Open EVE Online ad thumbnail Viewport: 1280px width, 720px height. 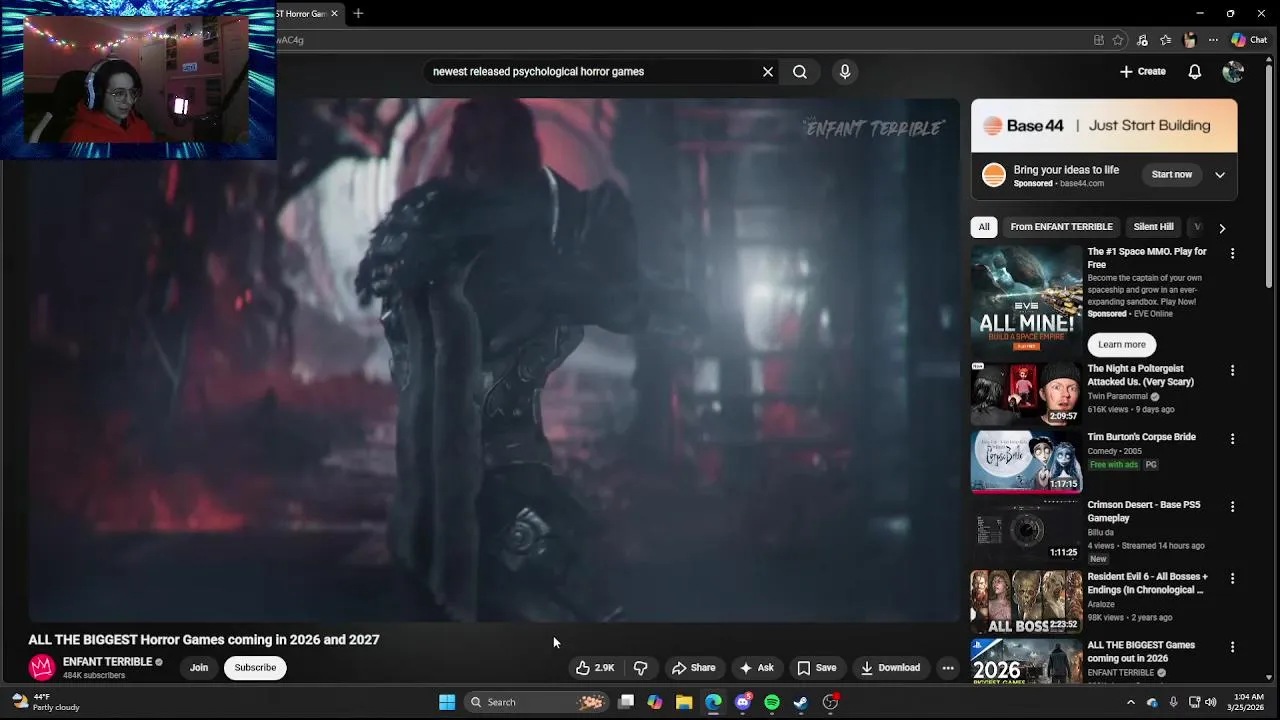coord(1026,299)
